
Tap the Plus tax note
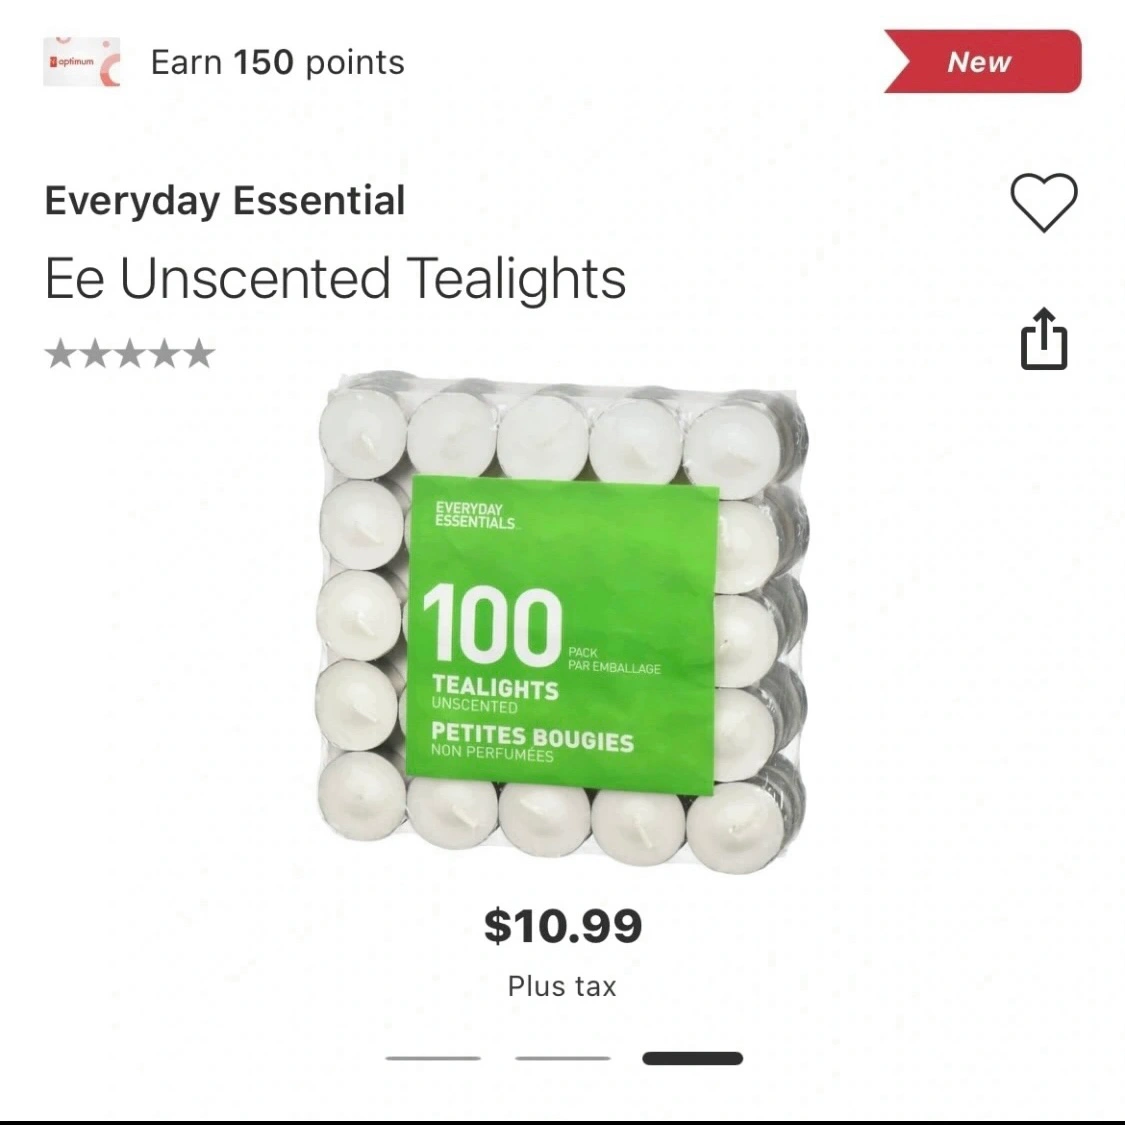point(562,987)
